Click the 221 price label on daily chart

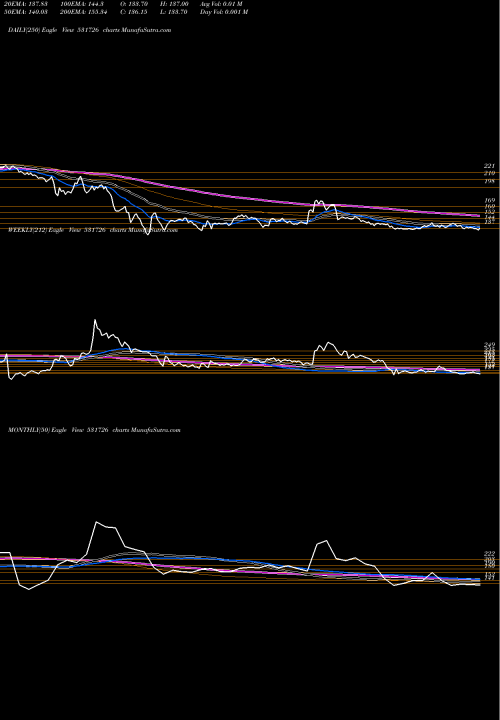[x=489, y=166]
